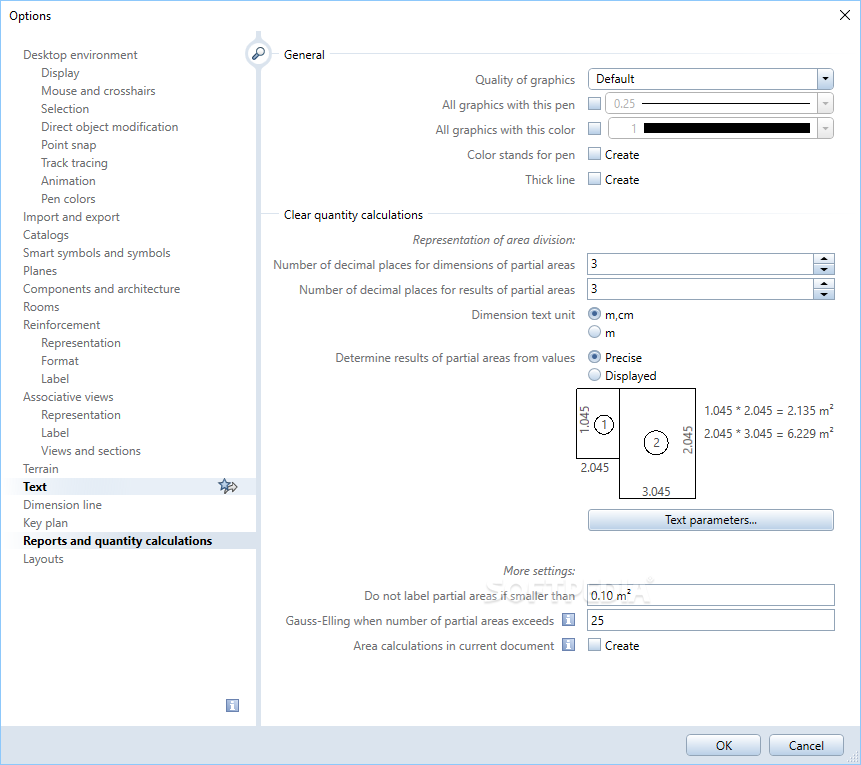Click the area division preview diagram
The height and width of the screenshot is (765, 861).
636,443
